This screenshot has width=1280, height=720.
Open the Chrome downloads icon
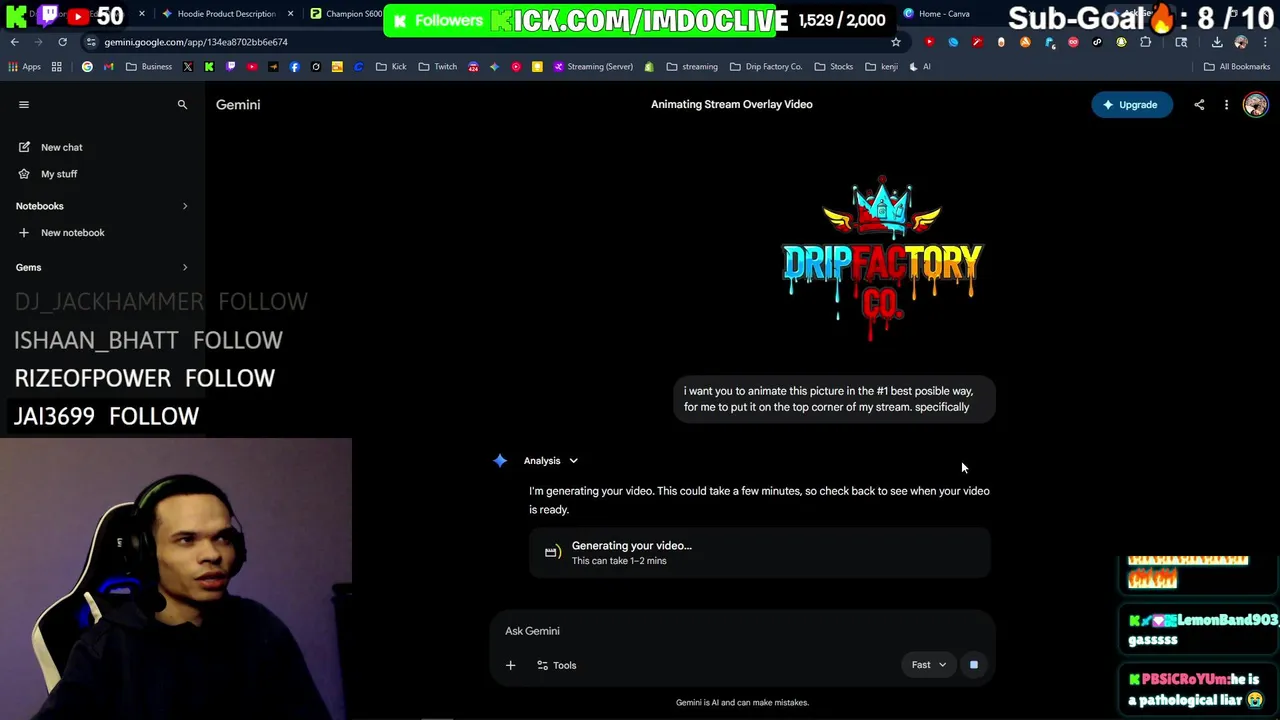1217,42
